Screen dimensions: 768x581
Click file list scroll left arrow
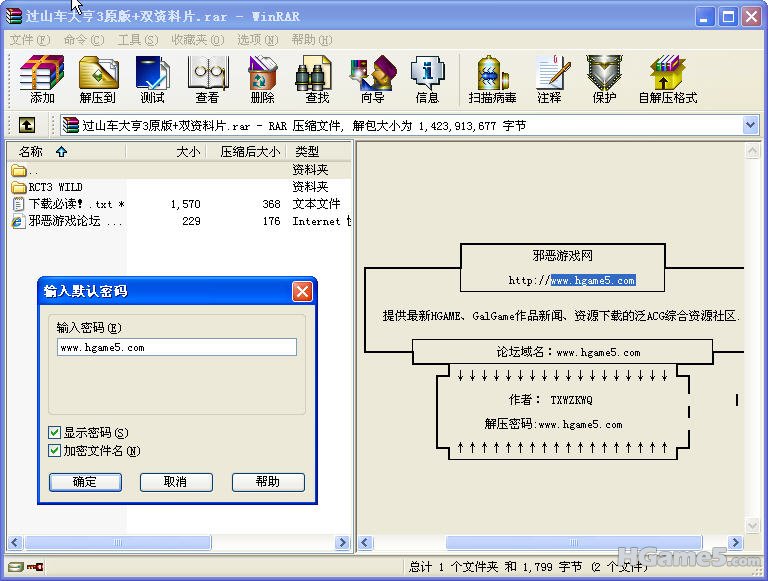15,542
